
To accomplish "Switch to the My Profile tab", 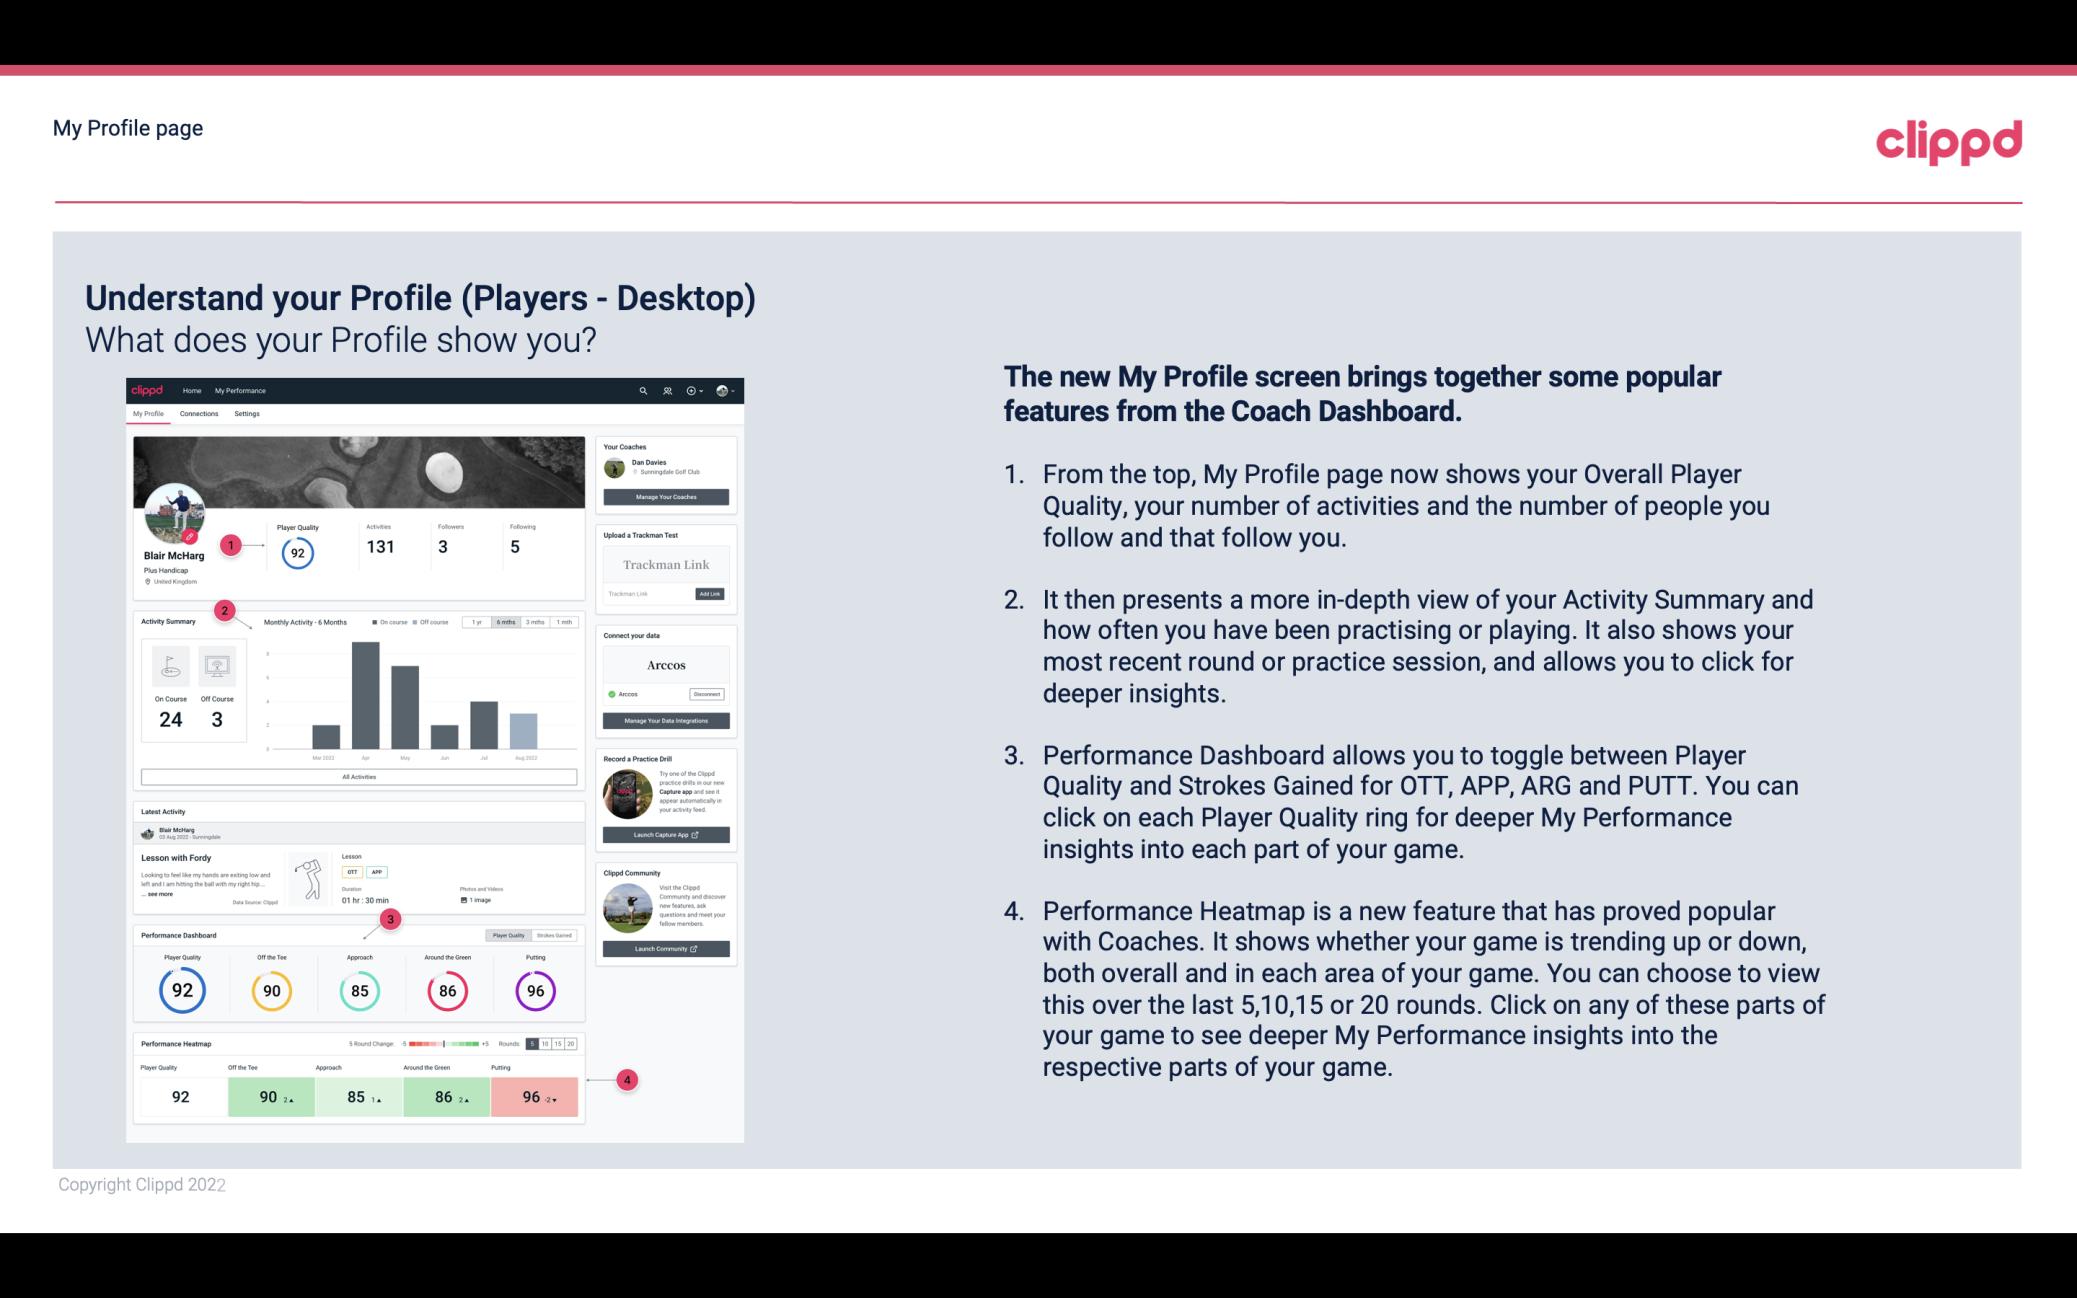I will (x=151, y=416).
